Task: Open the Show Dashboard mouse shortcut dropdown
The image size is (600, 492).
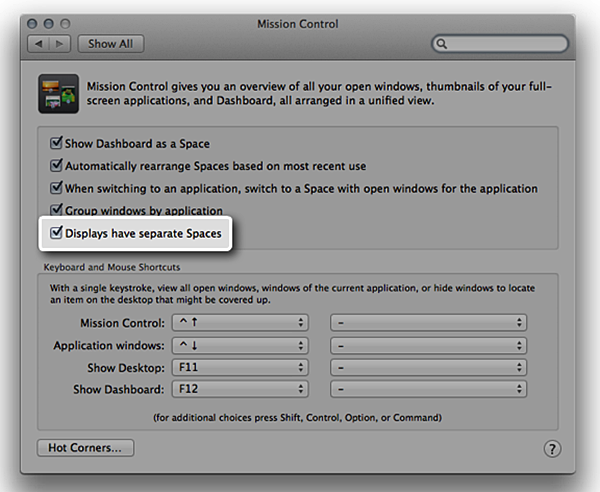Action: point(429,389)
